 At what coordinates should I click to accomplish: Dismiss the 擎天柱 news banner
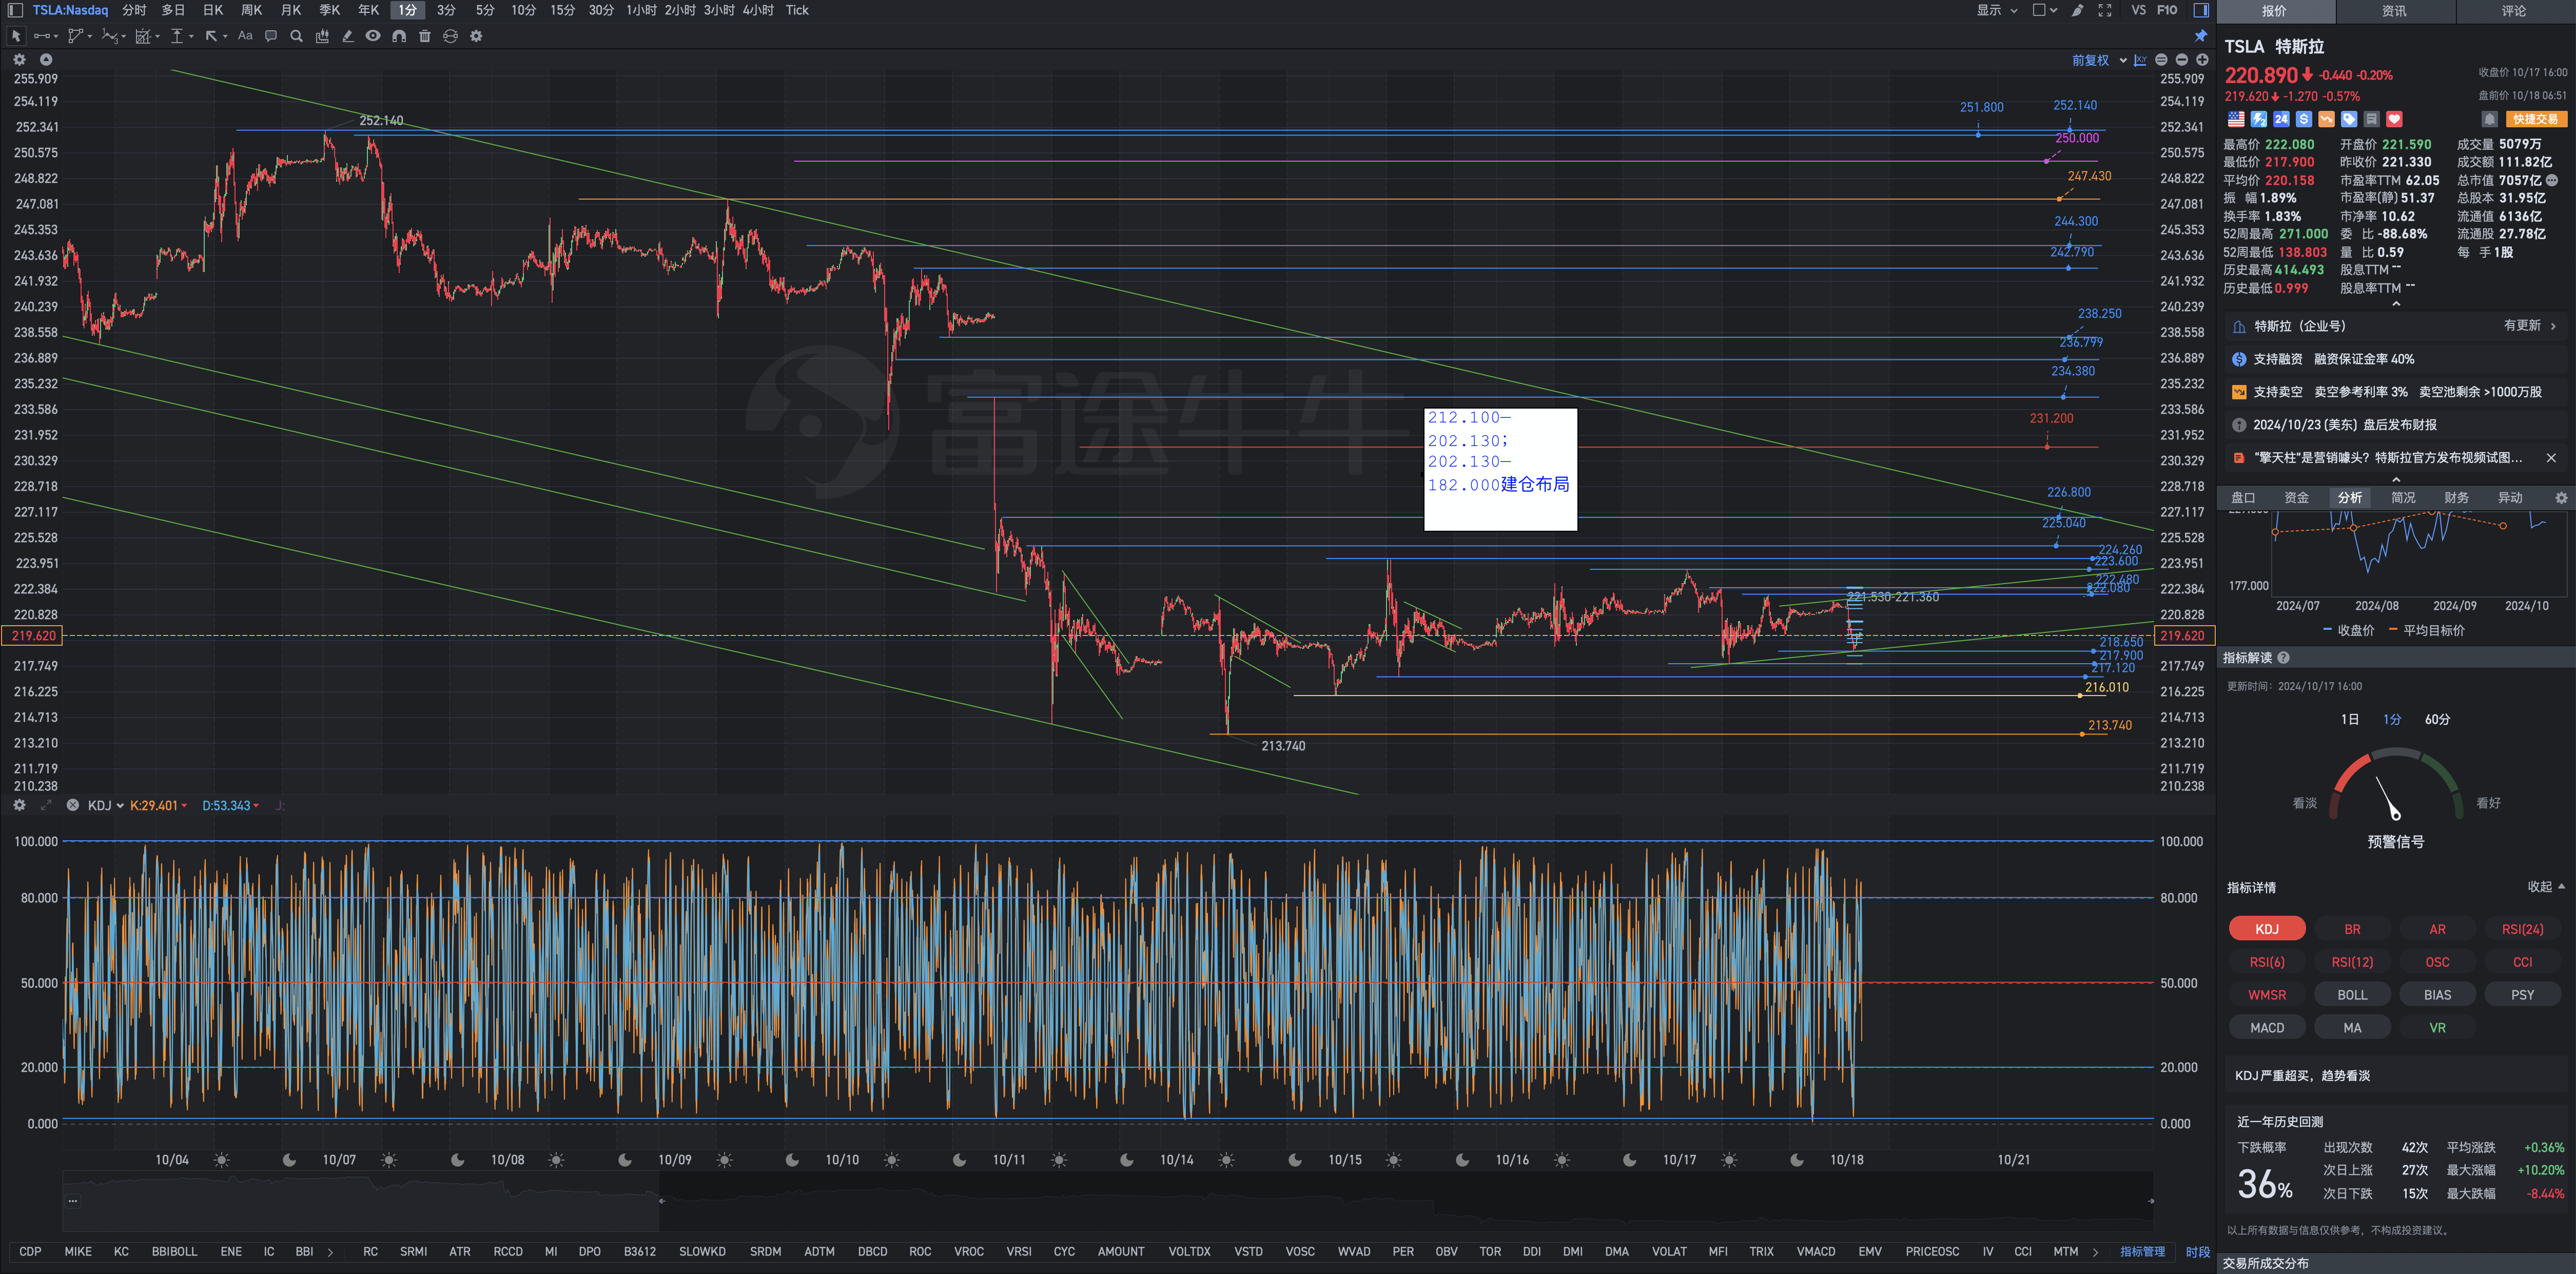pos(2550,458)
